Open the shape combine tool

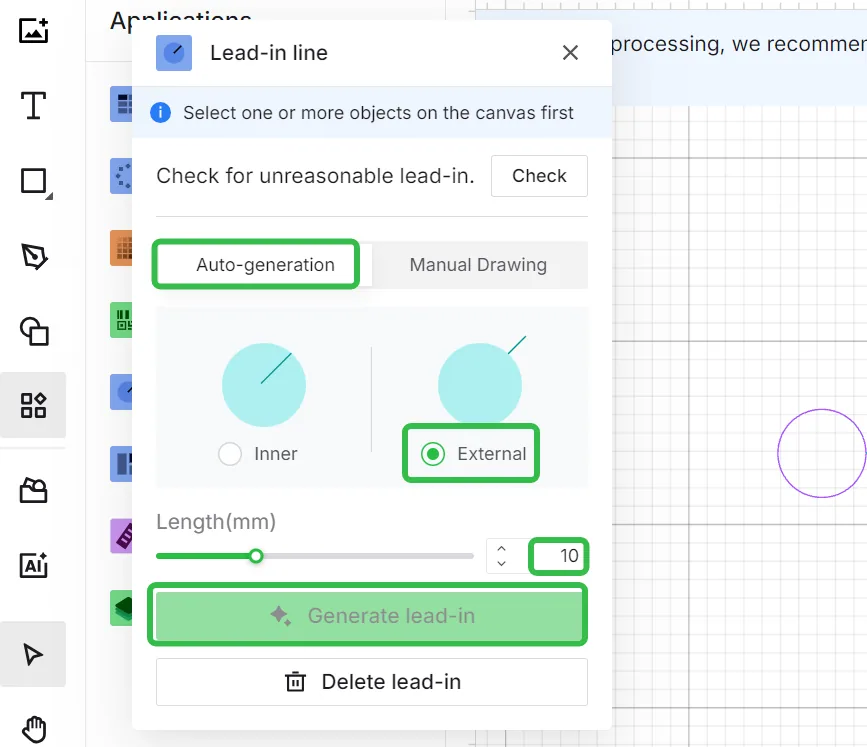(x=34, y=331)
